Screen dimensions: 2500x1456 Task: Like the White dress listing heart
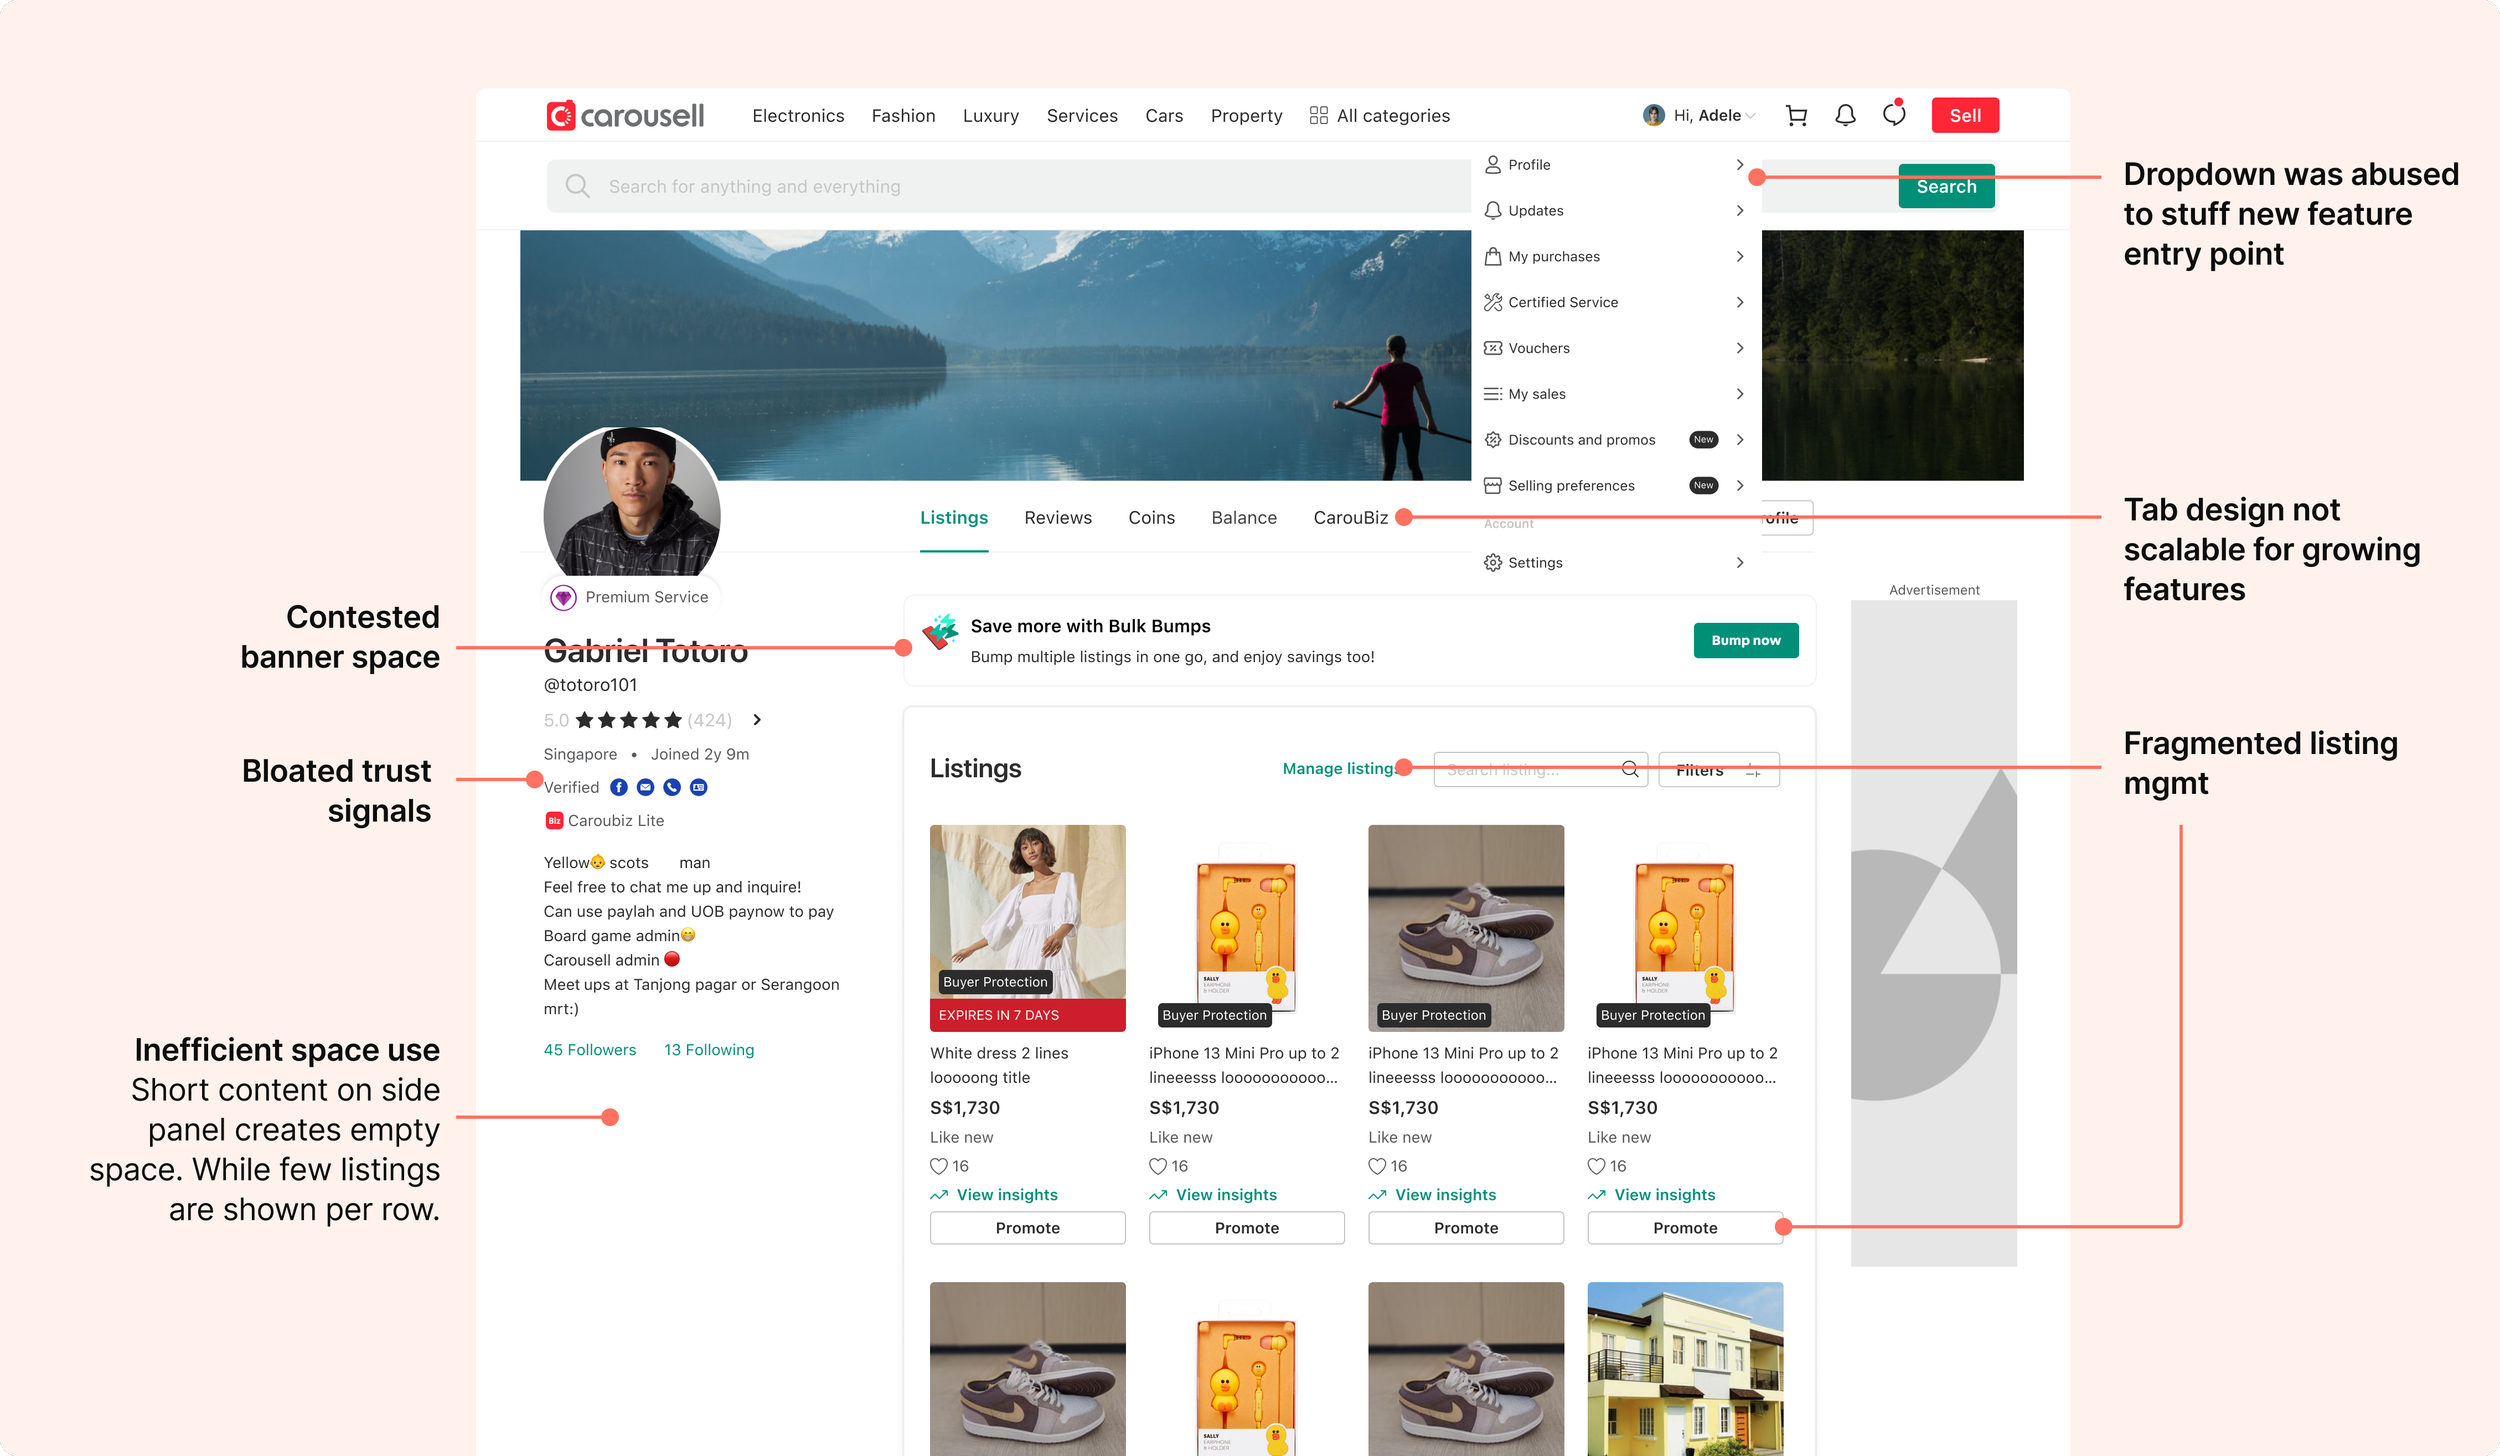[x=938, y=1166]
